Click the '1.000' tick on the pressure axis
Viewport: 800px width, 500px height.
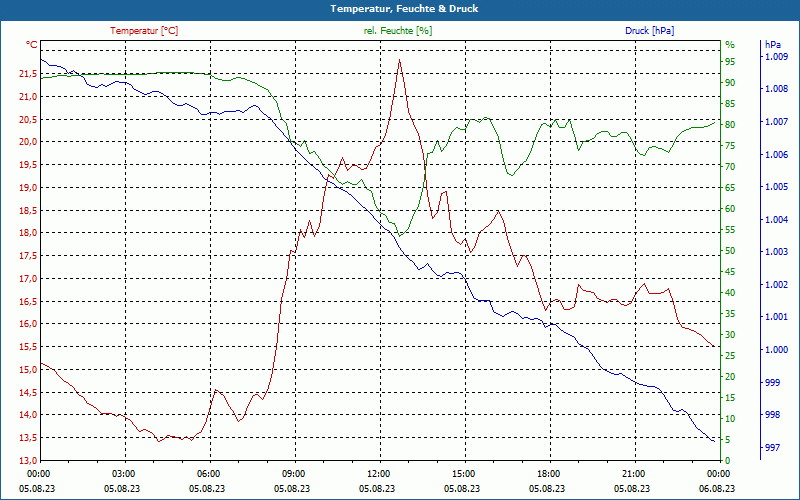coord(777,349)
